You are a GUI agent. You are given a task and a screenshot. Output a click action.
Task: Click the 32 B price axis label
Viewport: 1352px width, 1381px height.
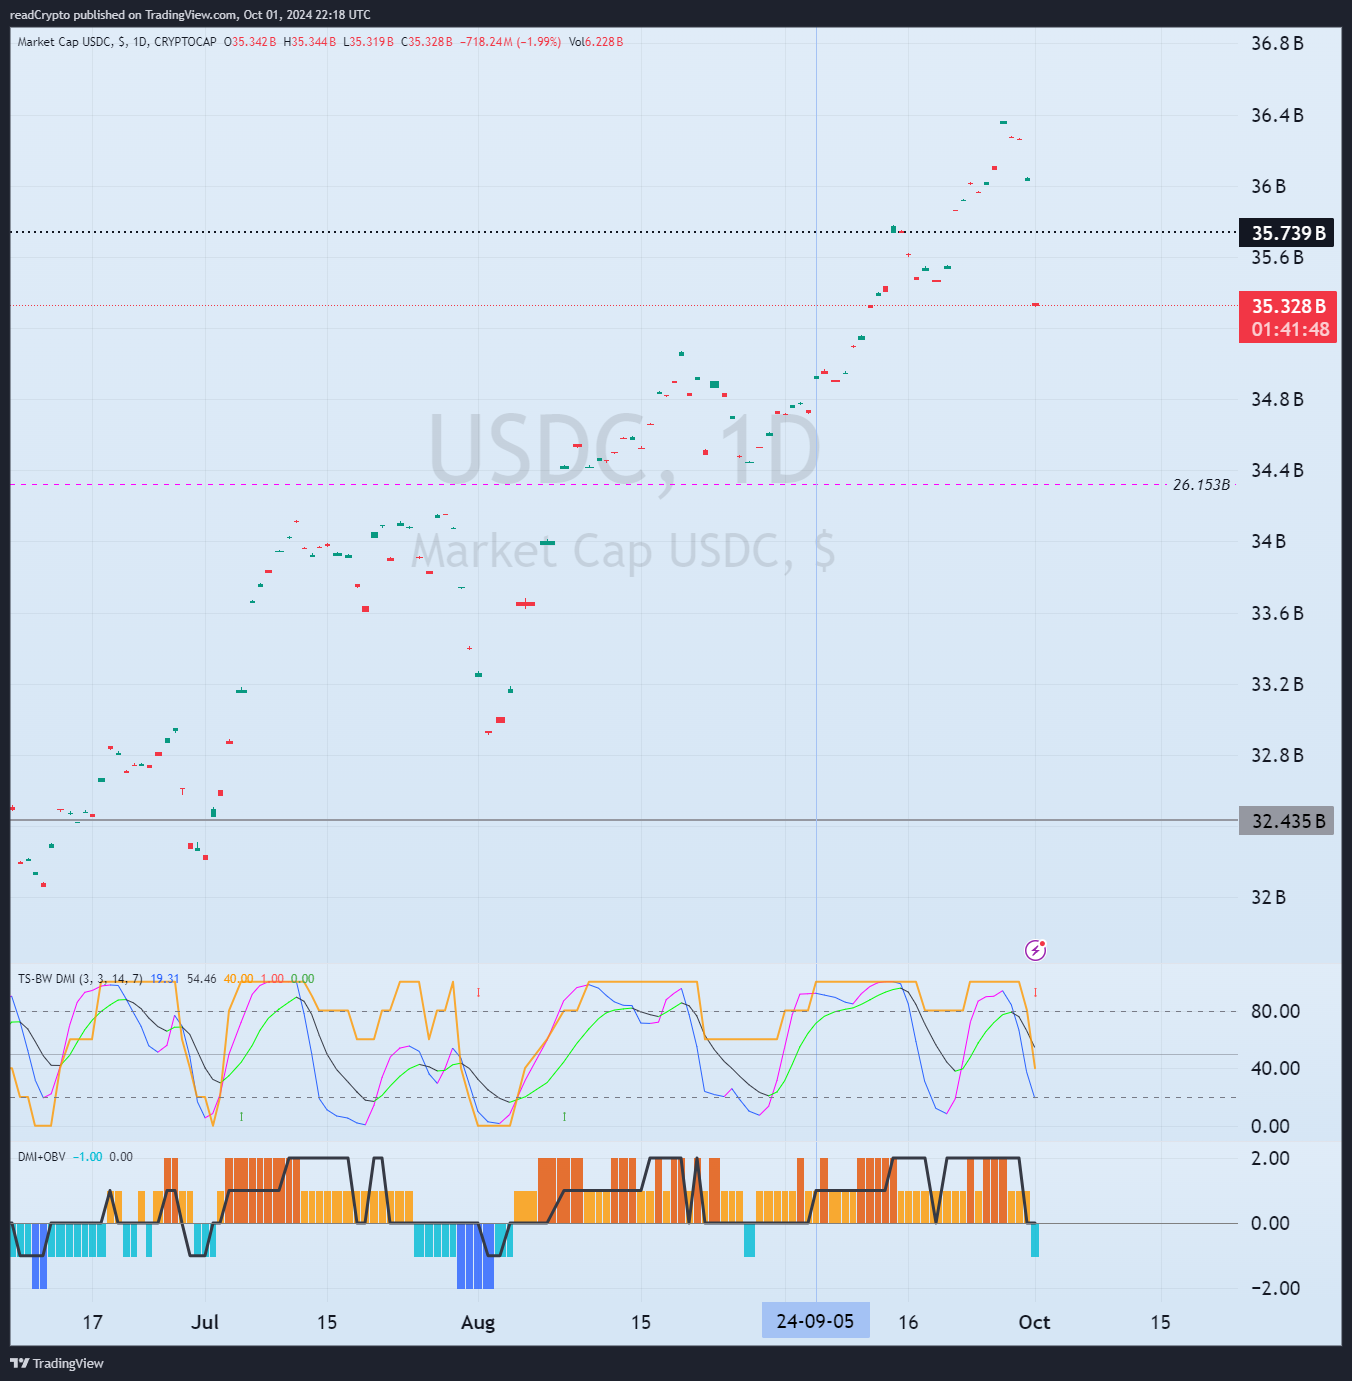pos(1268,897)
